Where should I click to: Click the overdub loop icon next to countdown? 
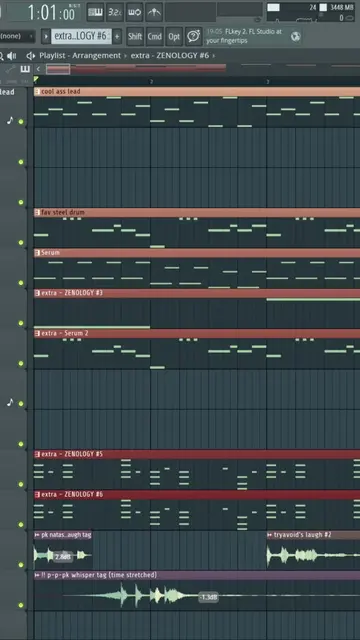134,13
